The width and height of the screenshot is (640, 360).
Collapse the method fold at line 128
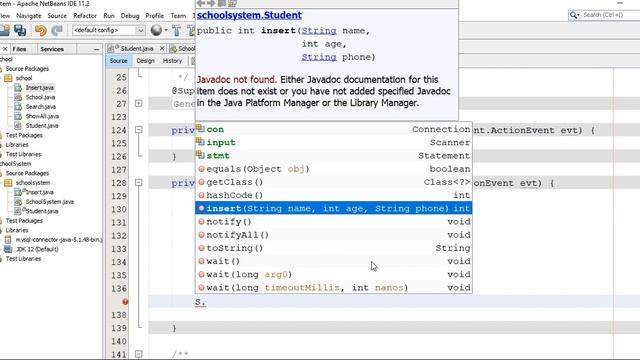[x=139, y=182]
